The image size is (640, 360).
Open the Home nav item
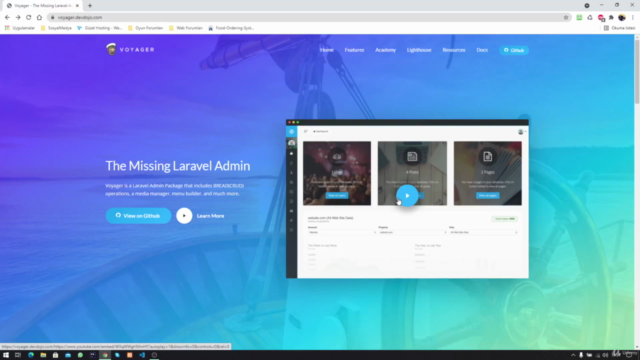(327, 50)
